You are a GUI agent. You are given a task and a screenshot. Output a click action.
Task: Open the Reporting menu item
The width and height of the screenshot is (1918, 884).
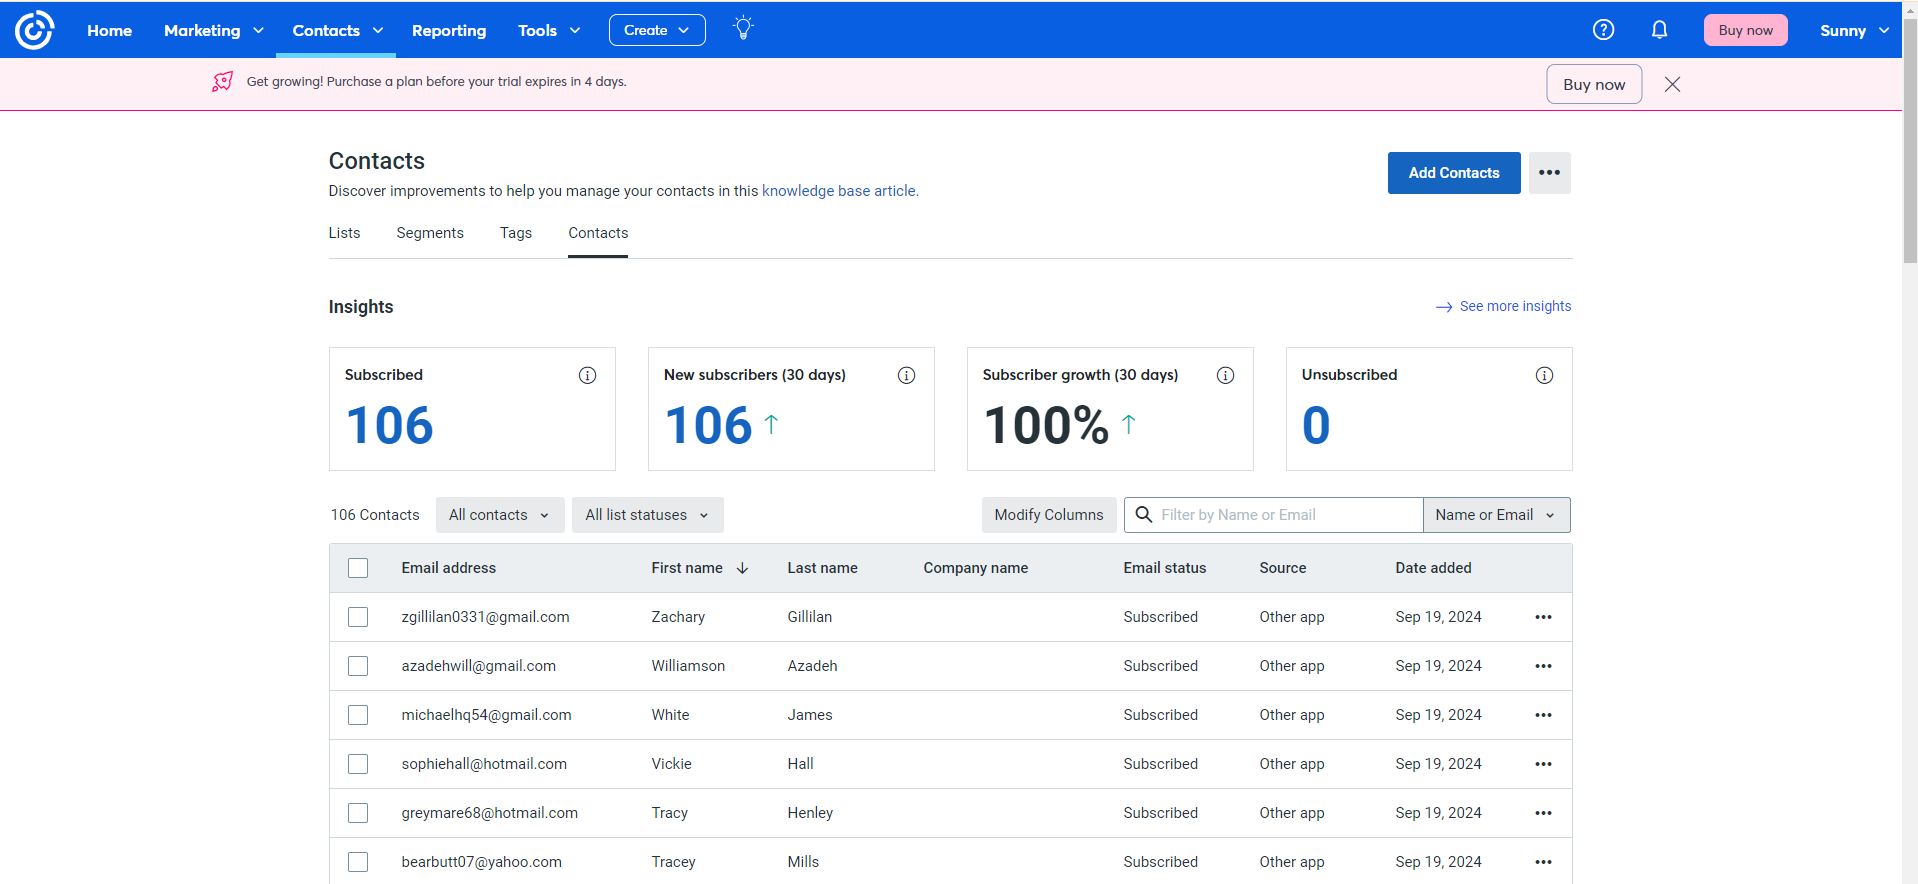click(449, 30)
